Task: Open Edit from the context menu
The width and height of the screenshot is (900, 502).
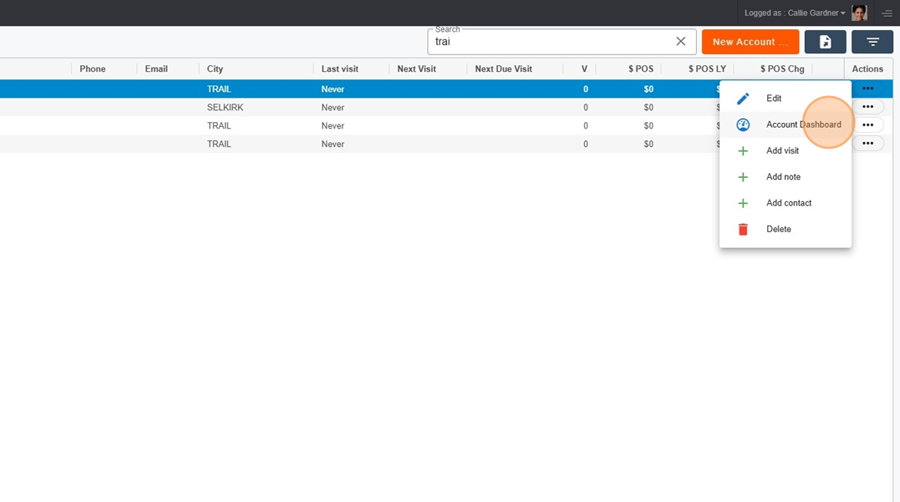Action: pos(785,98)
